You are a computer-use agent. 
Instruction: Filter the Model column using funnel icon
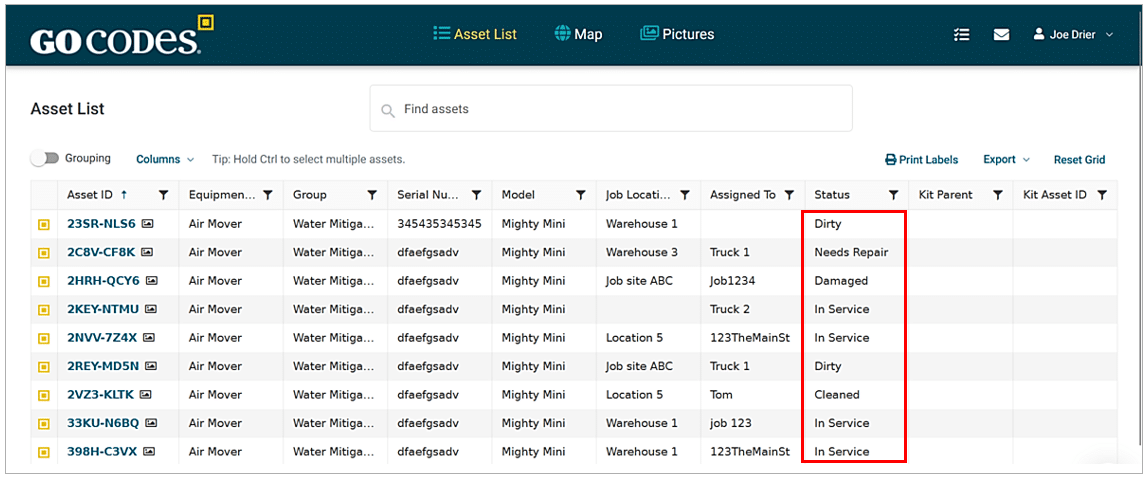[x=580, y=195]
